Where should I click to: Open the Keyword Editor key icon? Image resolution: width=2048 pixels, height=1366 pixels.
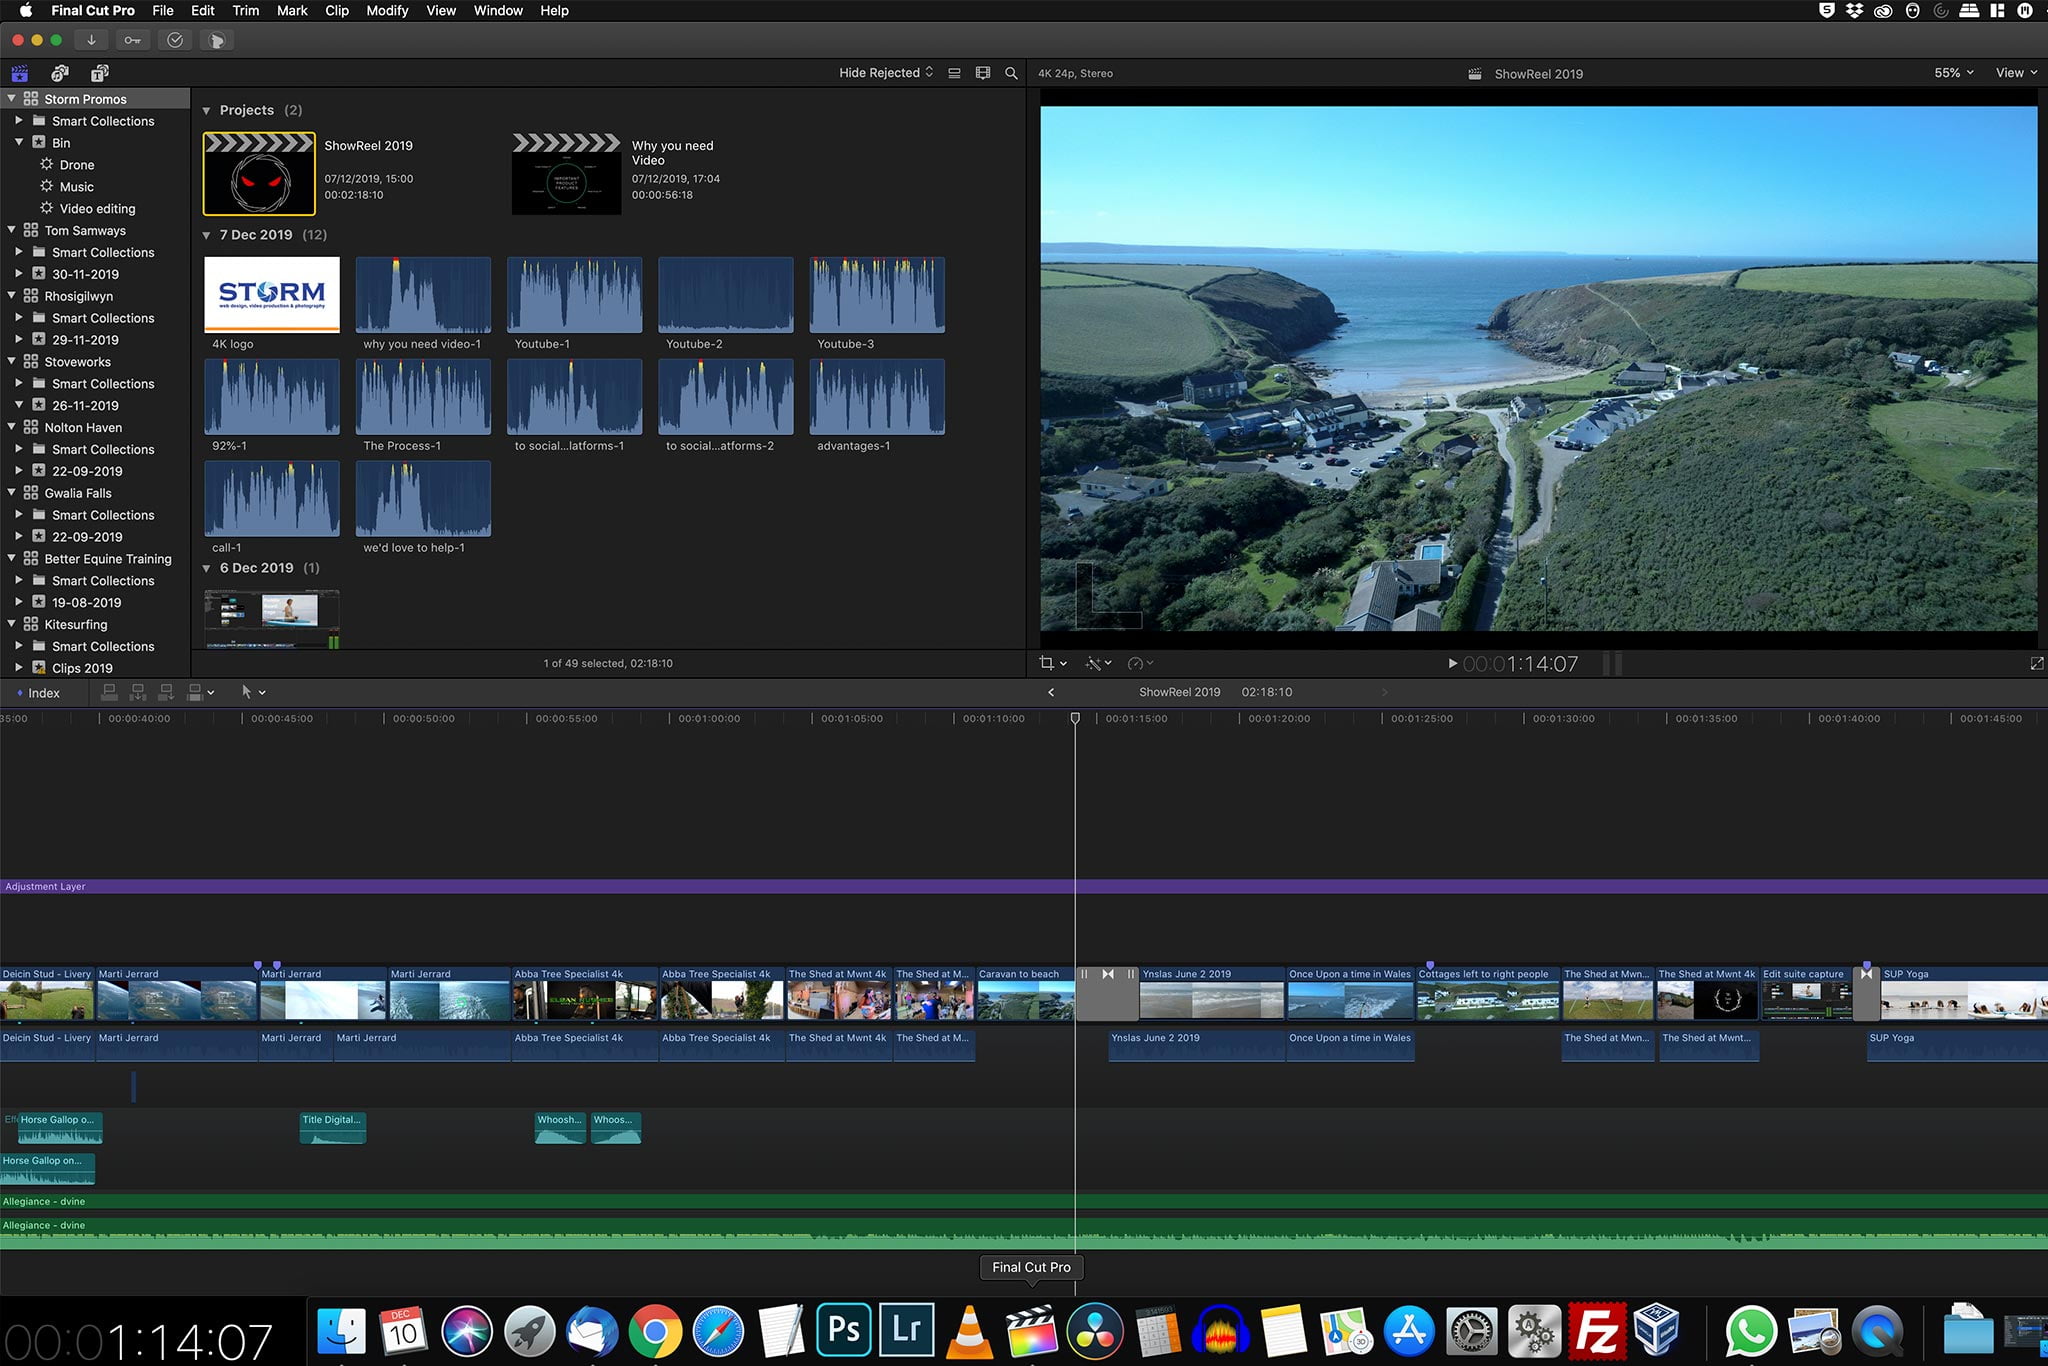coord(133,40)
